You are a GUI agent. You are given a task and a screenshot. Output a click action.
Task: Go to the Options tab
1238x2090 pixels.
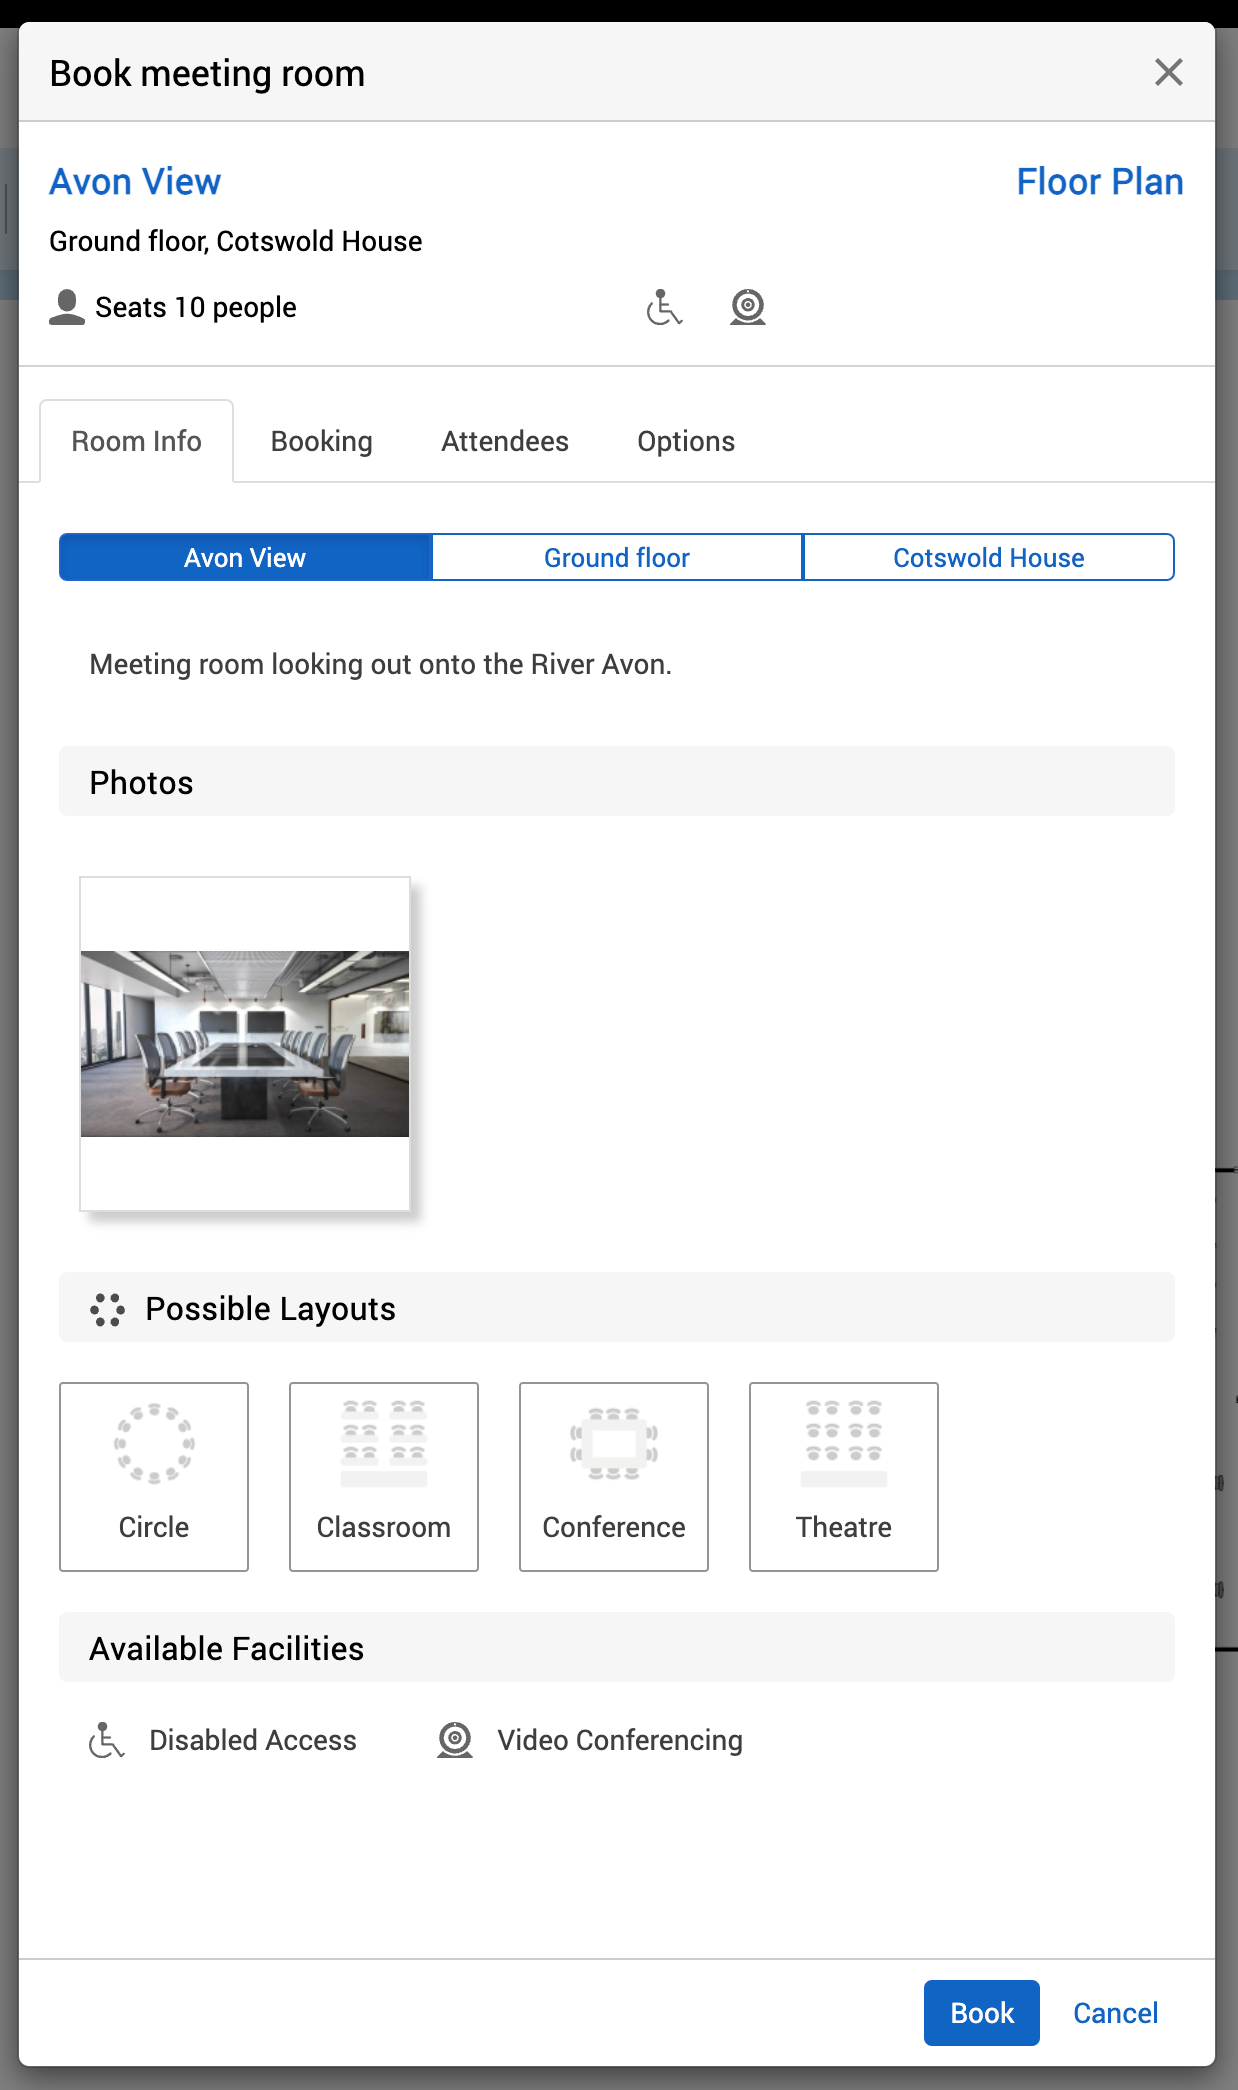tap(686, 441)
